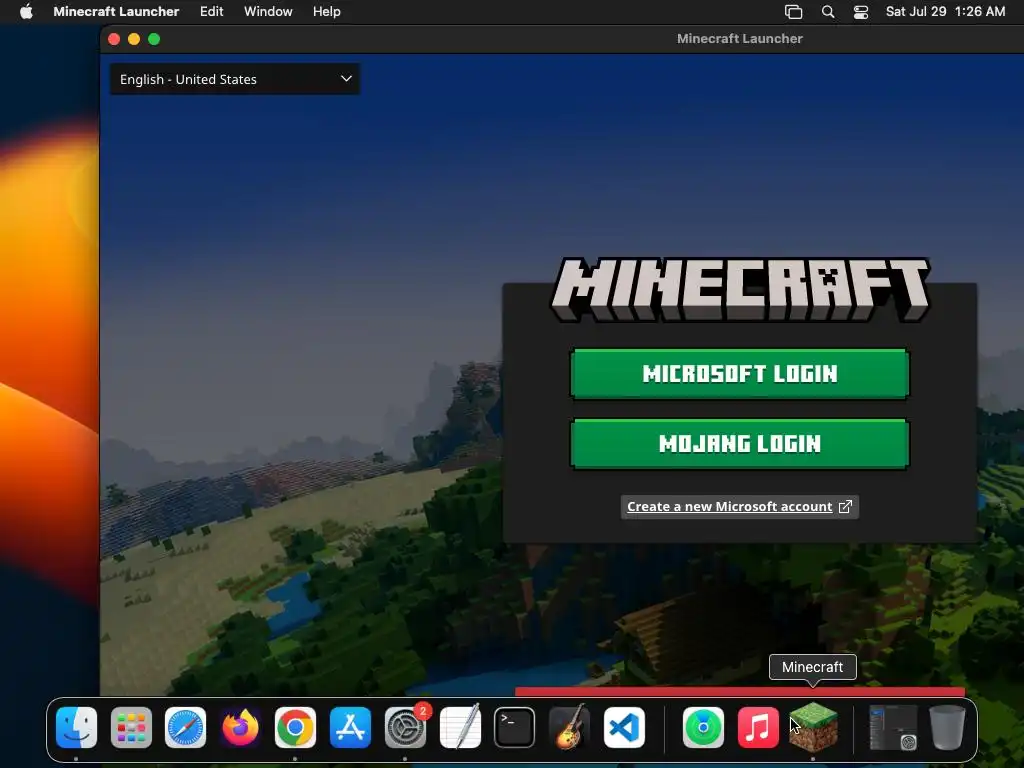The height and width of the screenshot is (768, 1024).
Task: Open Launchpad from the dock
Action: (131, 728)
